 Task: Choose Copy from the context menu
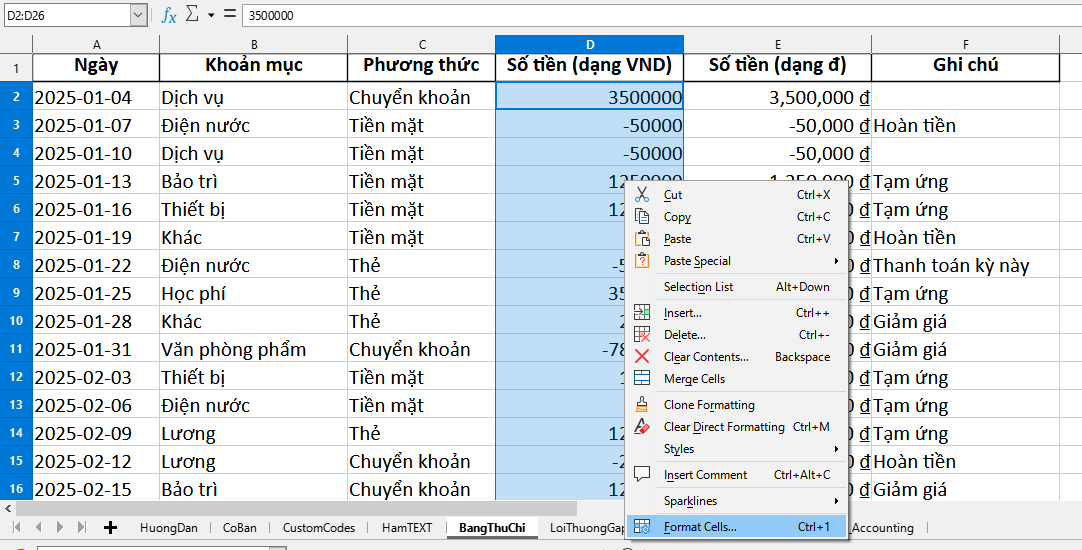(736, 217)
